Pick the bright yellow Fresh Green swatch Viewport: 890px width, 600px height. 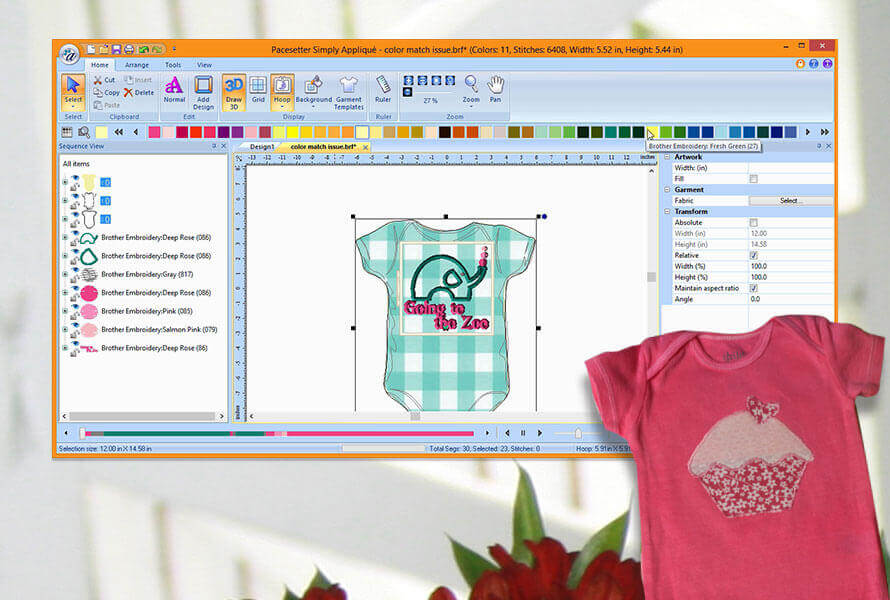(652, 132)
